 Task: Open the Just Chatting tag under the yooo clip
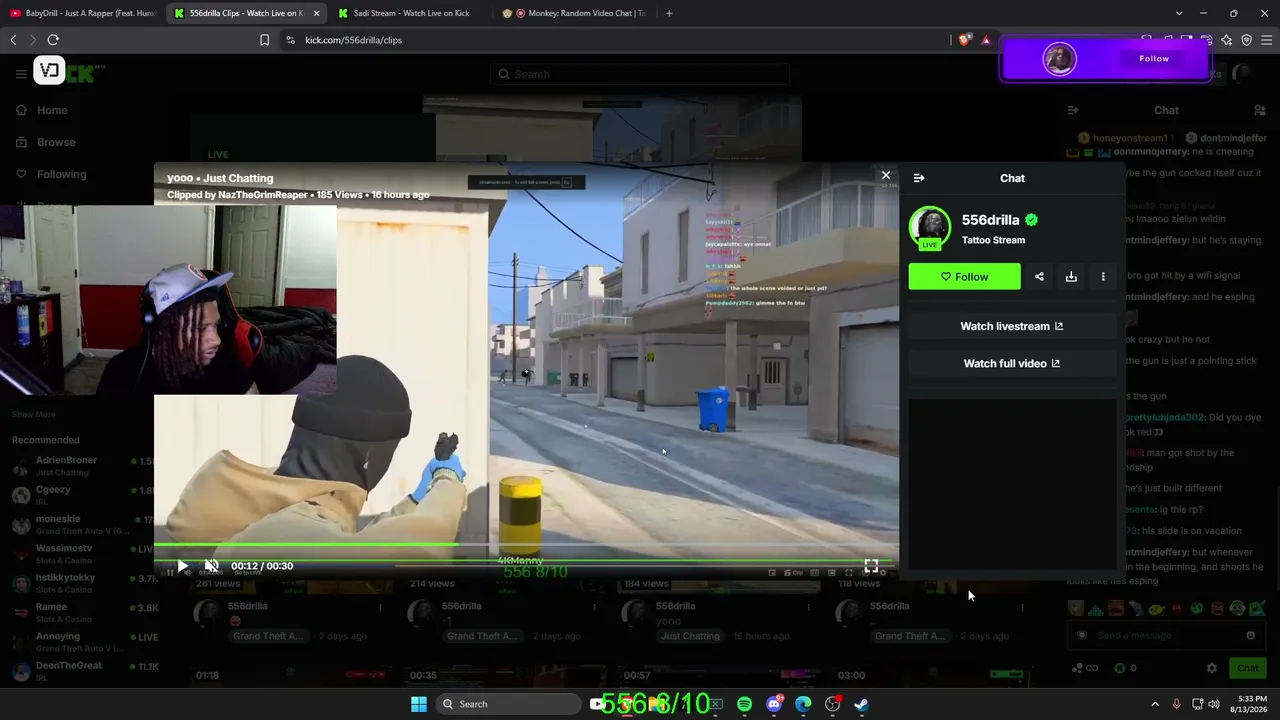tap(690, 636)
